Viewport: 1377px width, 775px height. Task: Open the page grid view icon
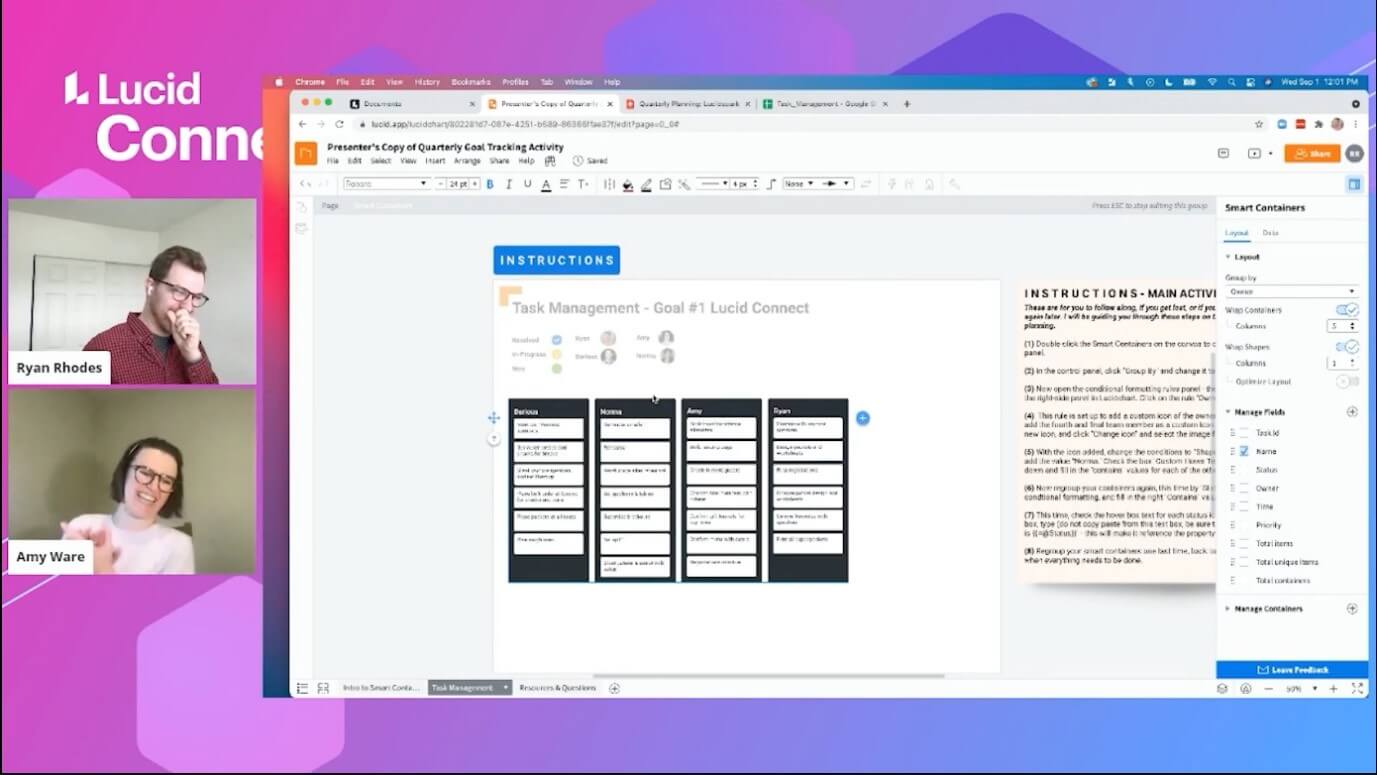[x=323, y=688]
